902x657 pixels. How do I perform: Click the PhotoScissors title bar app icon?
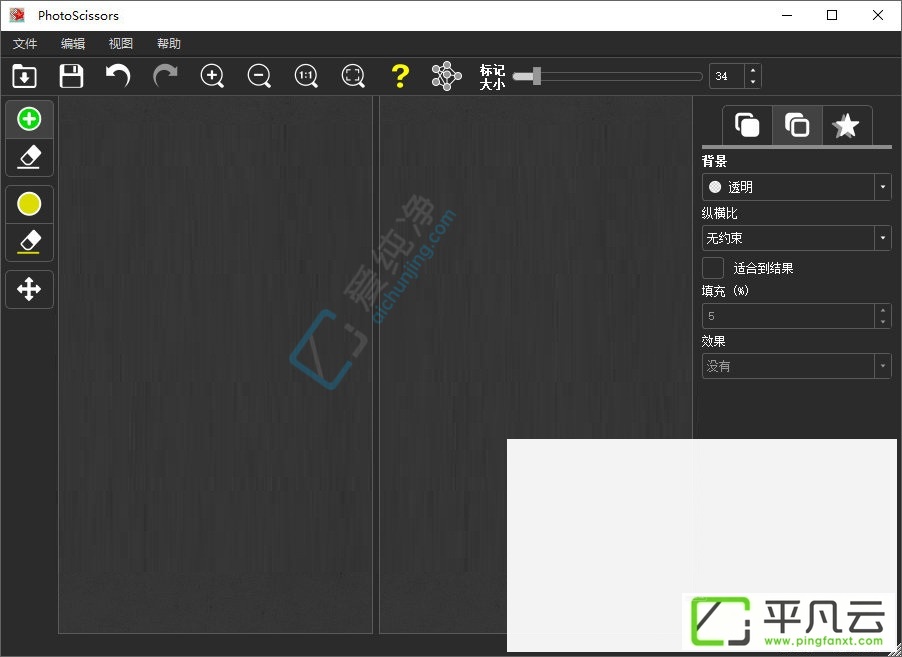pyautogui.click(x=17, y=16)
